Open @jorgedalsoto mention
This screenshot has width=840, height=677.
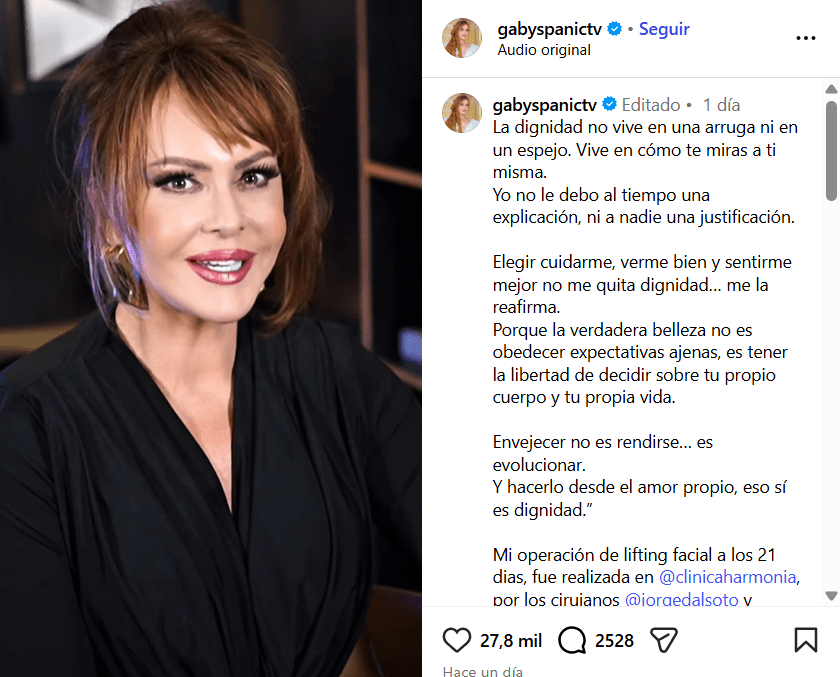tap(681, 599)
